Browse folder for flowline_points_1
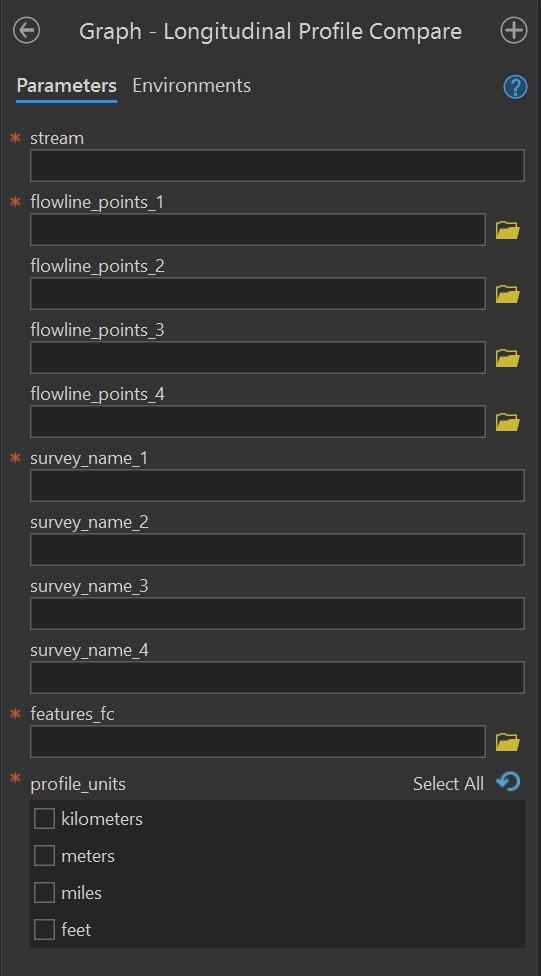This screenshot has height=976, width=541. click(x=507, y=230)
